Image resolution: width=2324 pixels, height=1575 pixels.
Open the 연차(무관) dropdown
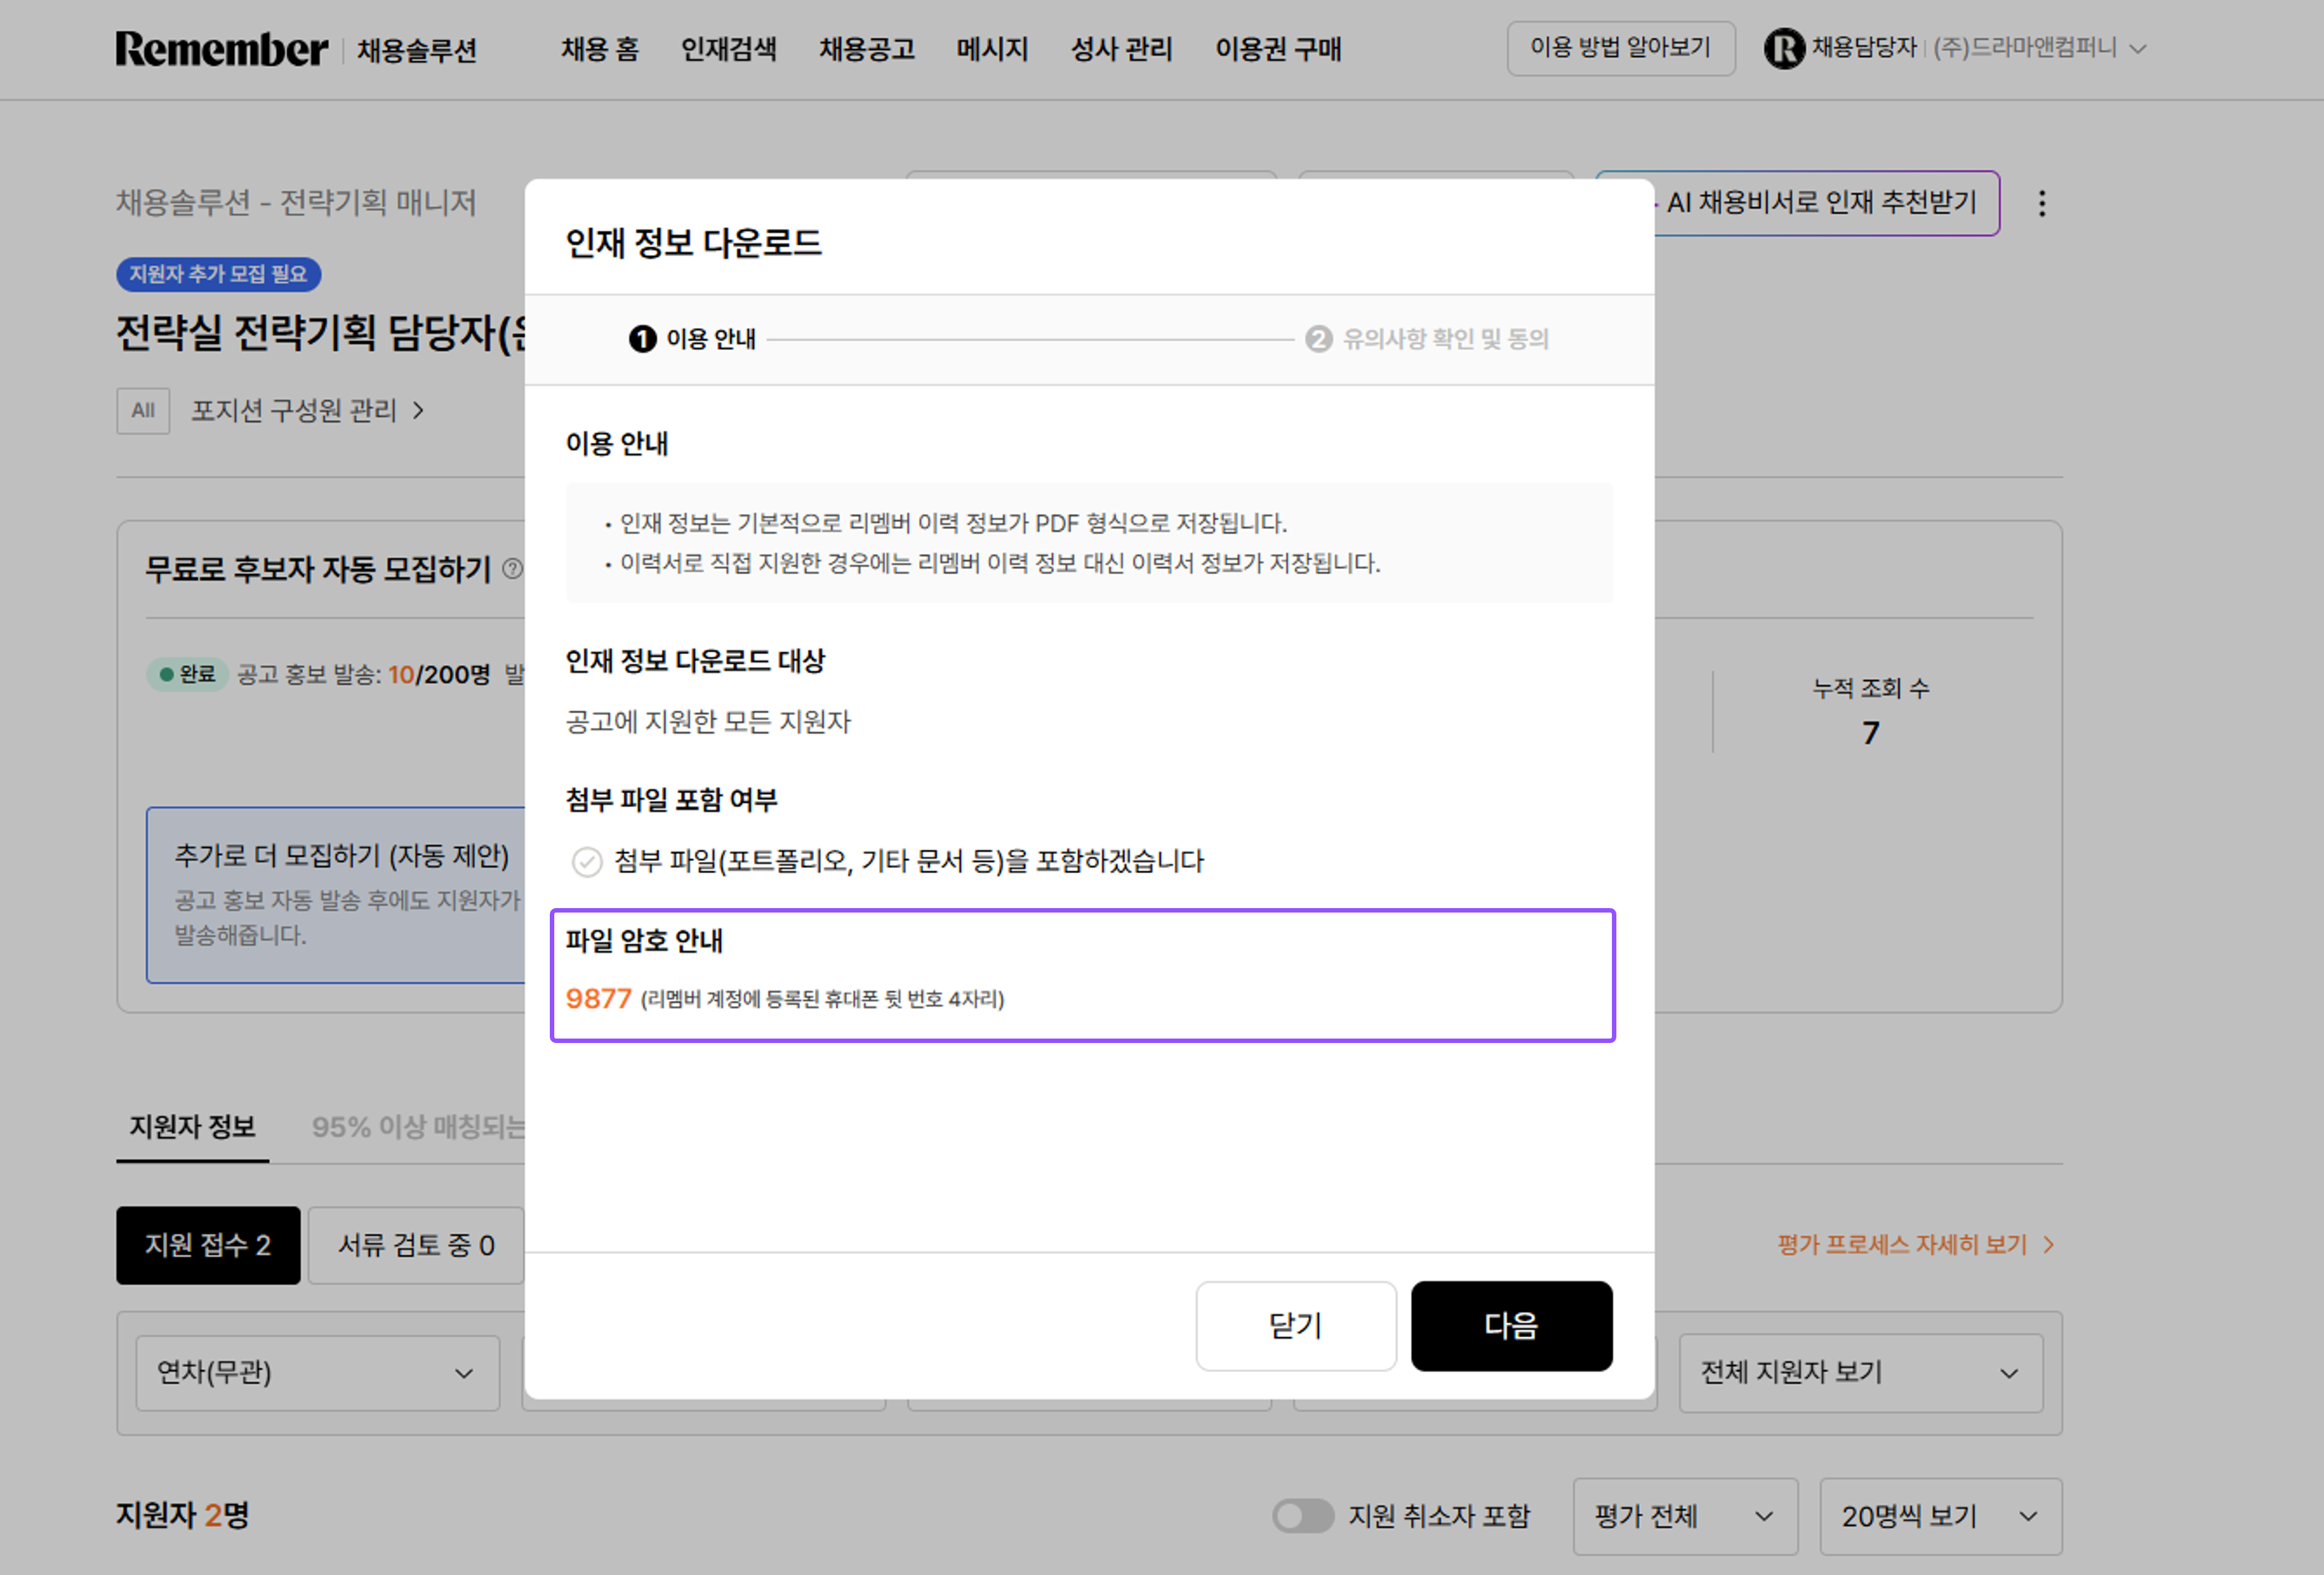pos(317,1373)
